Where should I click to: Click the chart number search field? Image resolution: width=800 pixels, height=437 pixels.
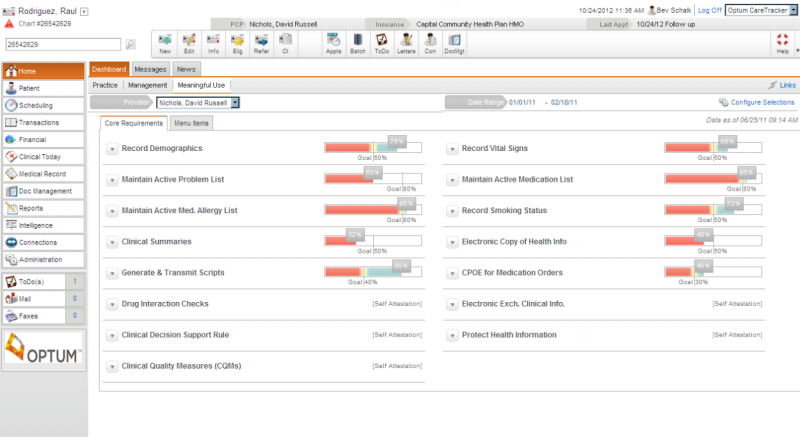[x=63, y=44]
